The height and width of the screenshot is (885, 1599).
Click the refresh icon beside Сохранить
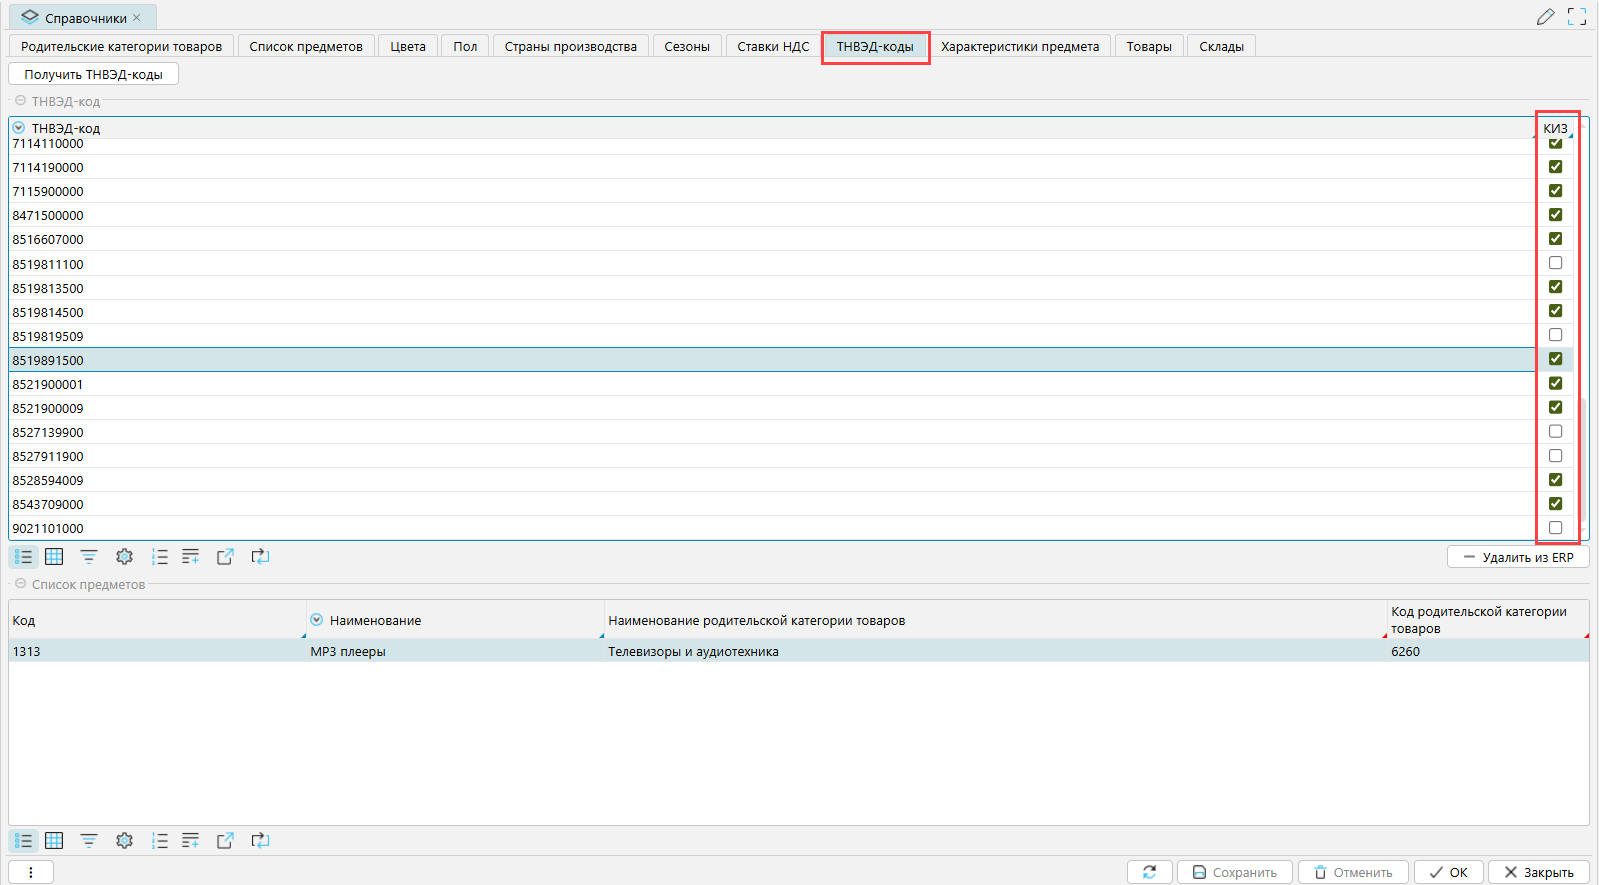click(x=1149, y=872)
